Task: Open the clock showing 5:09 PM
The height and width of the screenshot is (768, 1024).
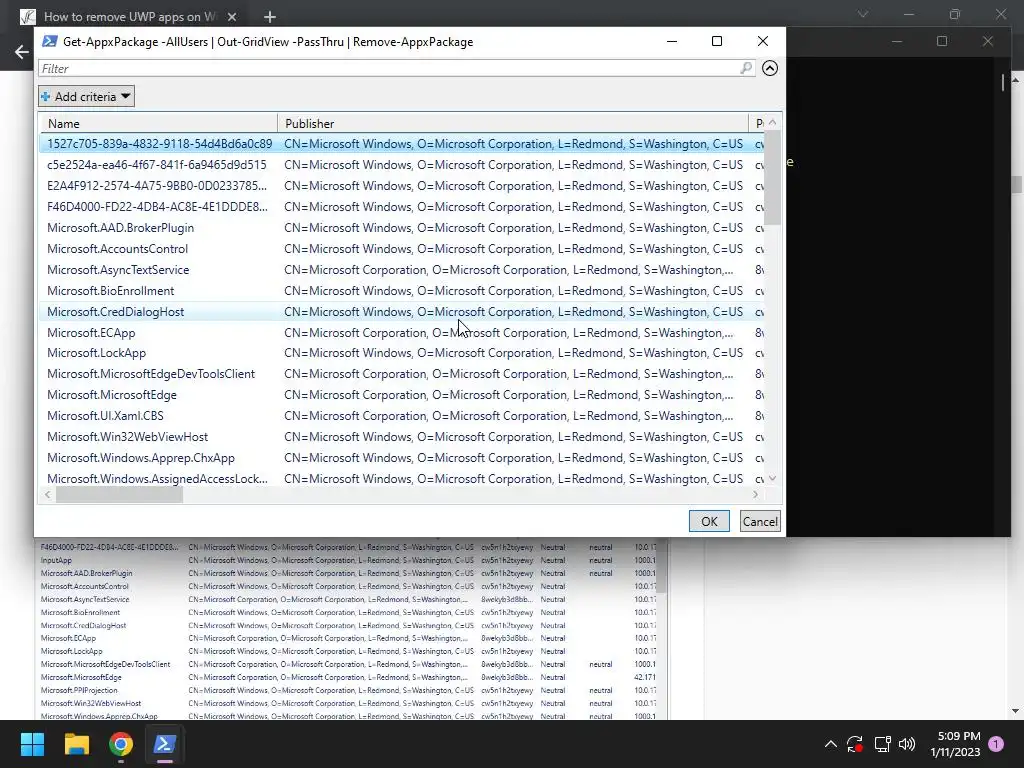Action: 955,744
